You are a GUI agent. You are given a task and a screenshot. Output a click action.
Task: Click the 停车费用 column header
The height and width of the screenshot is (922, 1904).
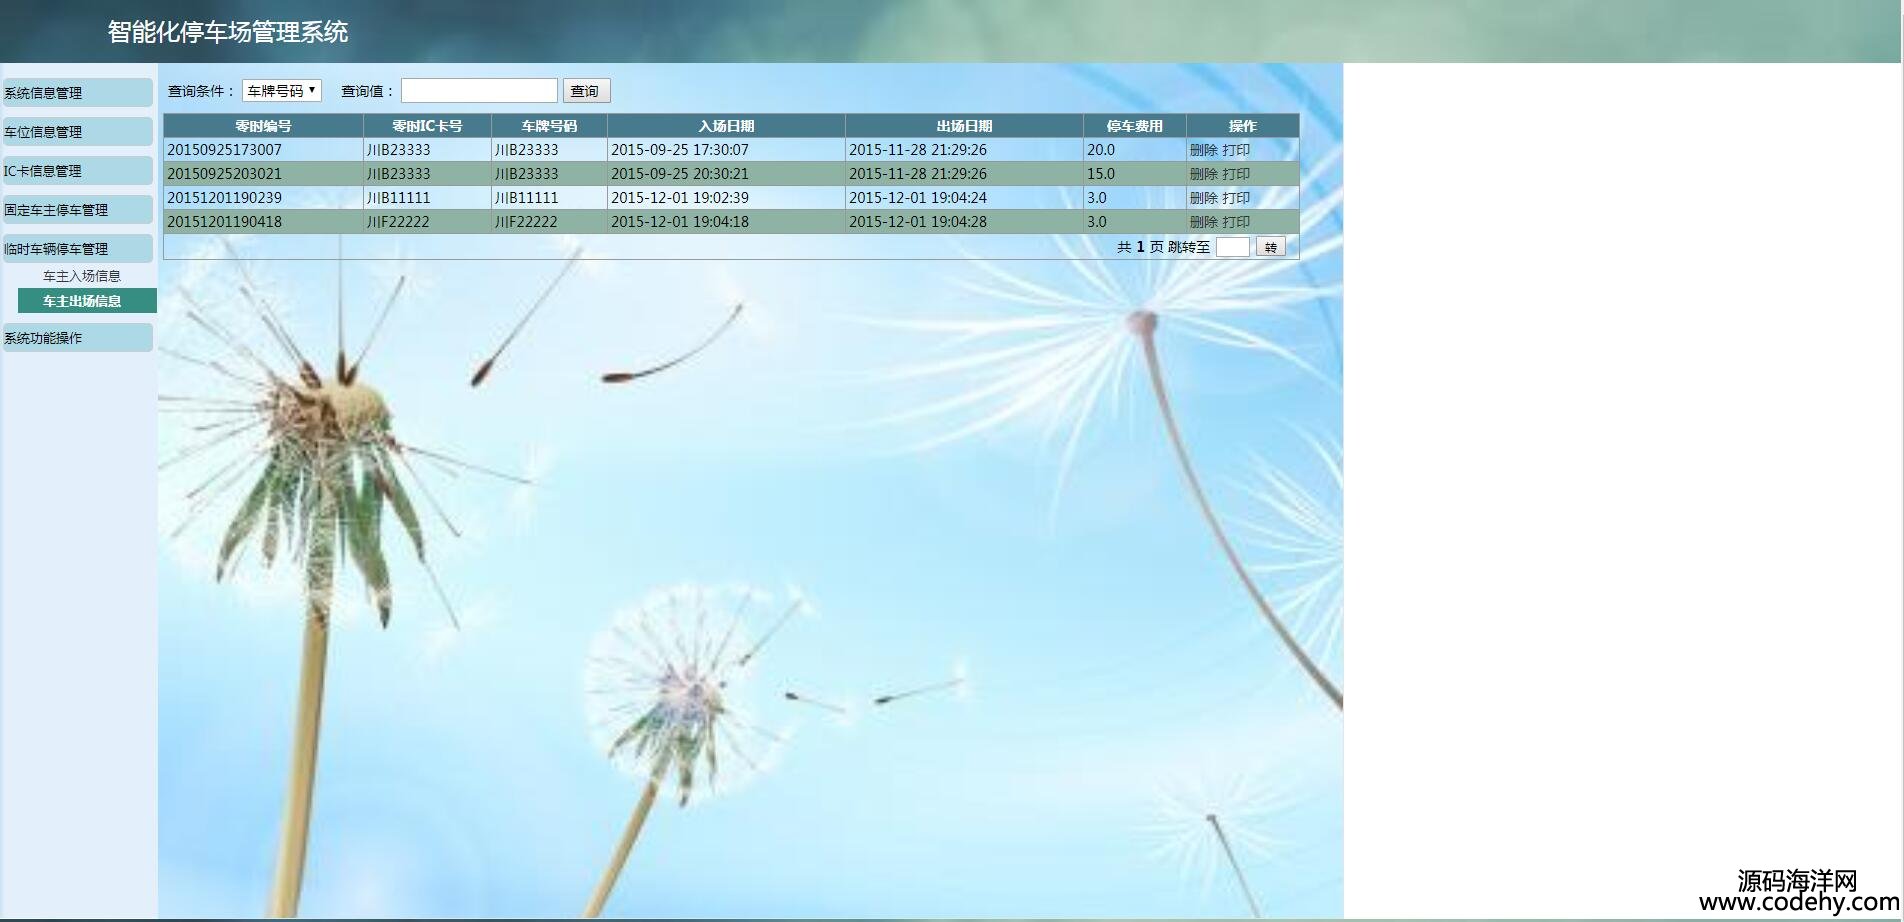point(1134,126)
